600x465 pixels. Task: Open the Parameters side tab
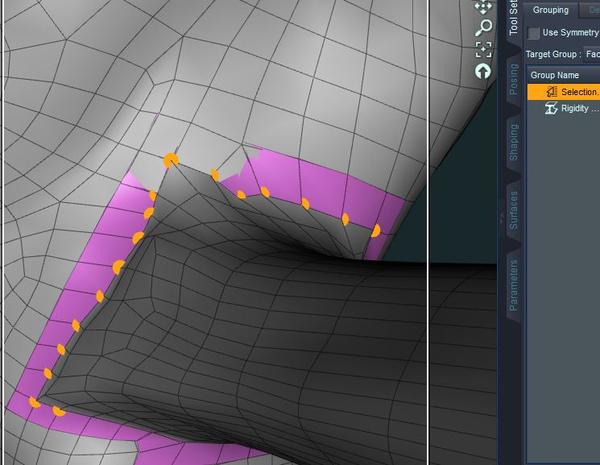514,285
